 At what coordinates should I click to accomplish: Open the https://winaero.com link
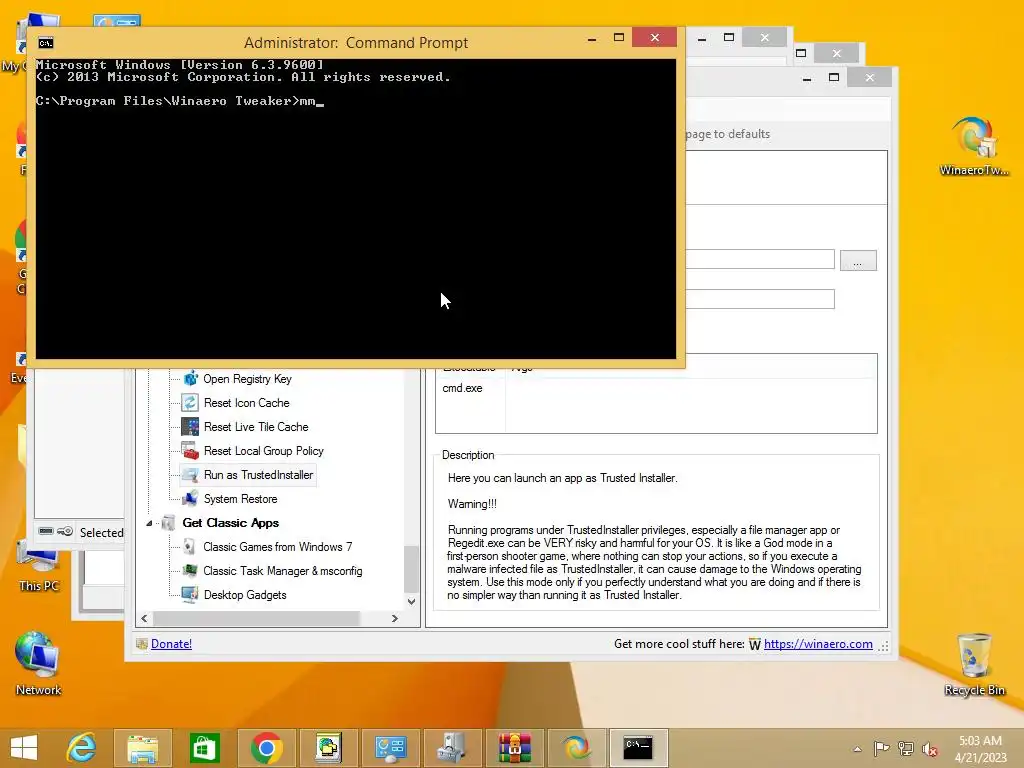click(x=818, y=644)
